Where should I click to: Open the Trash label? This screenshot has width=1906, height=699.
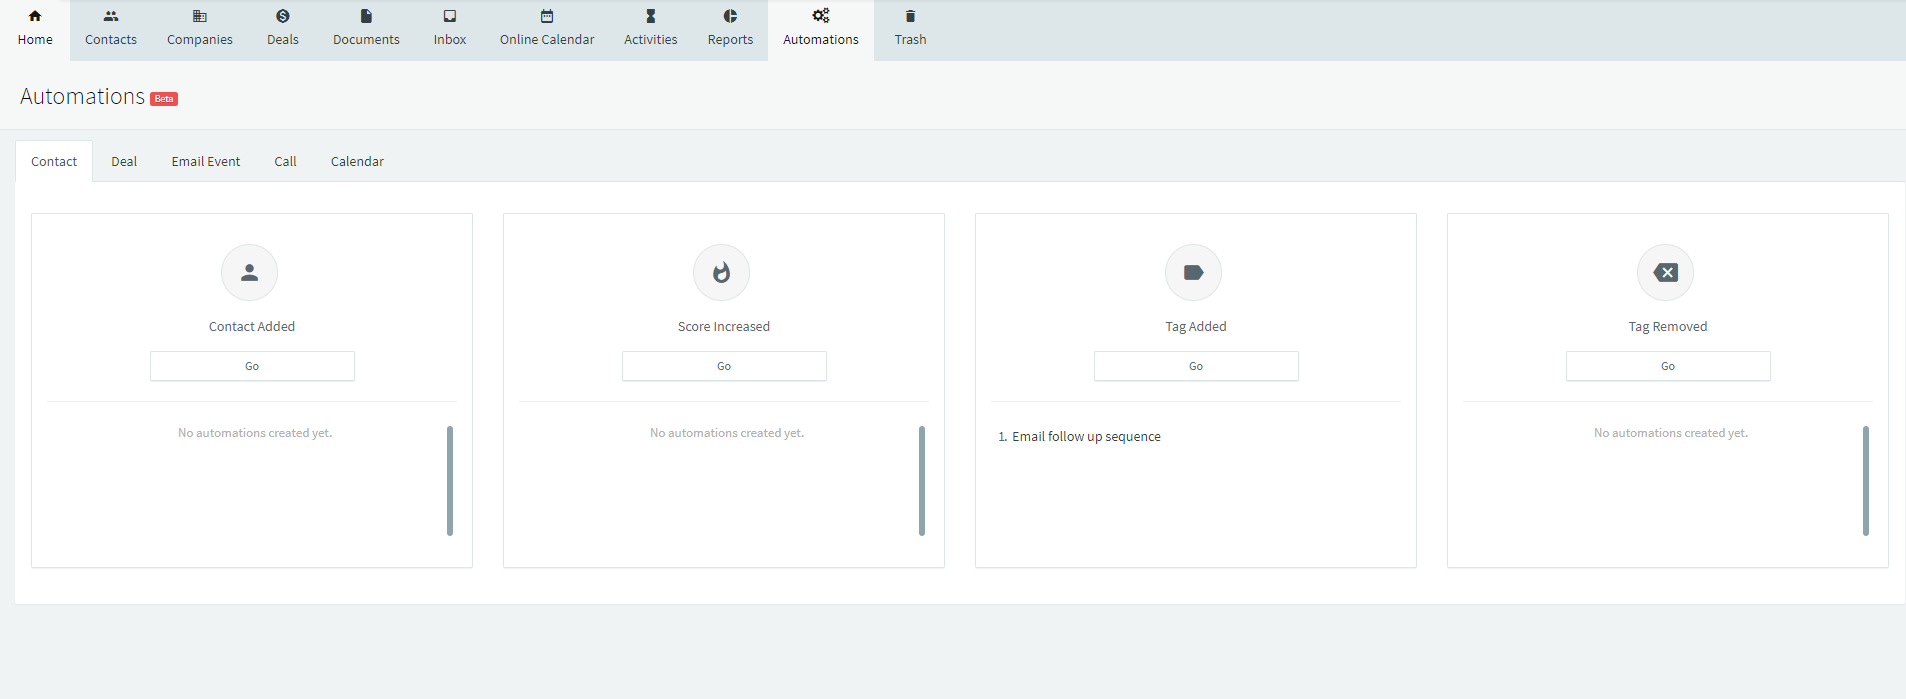click(x=910, y=40)
